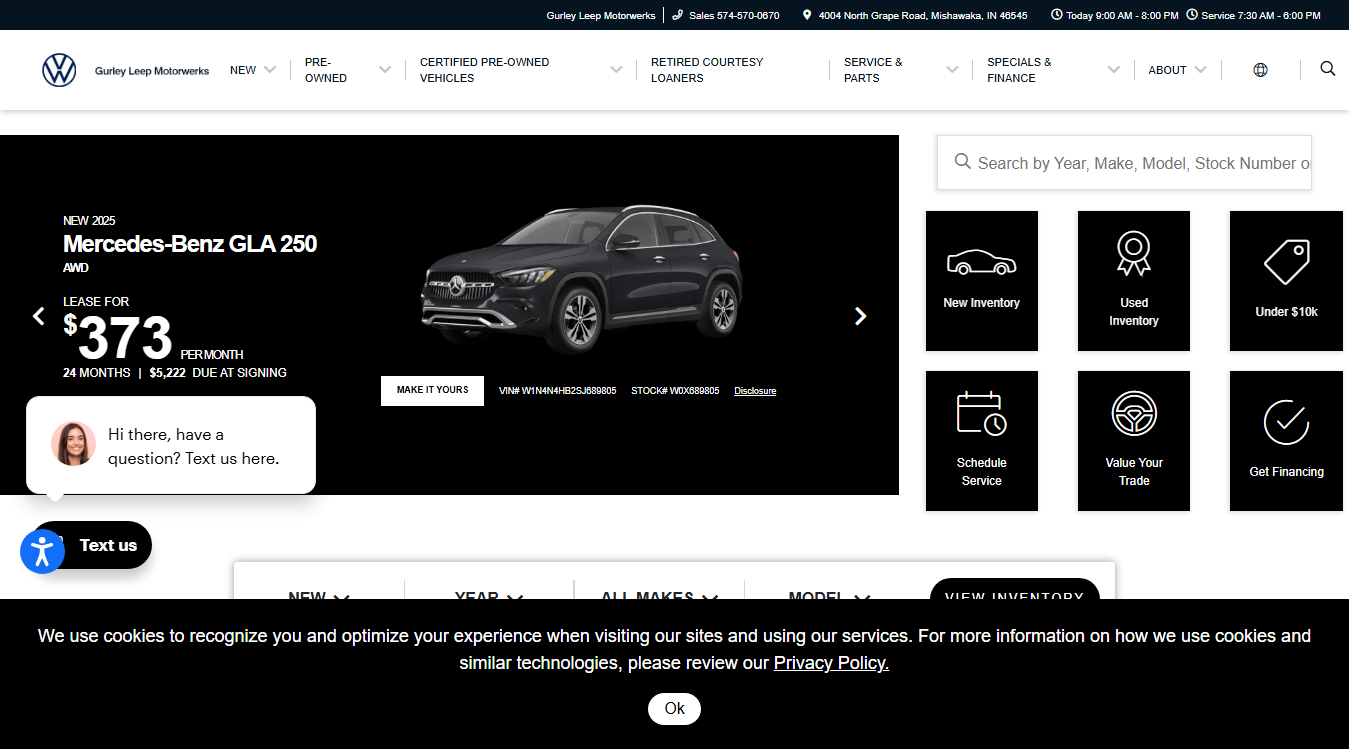
Task: Click the Volkswagen logo icon
Action: pyautogui.click(x=59, y=70)
